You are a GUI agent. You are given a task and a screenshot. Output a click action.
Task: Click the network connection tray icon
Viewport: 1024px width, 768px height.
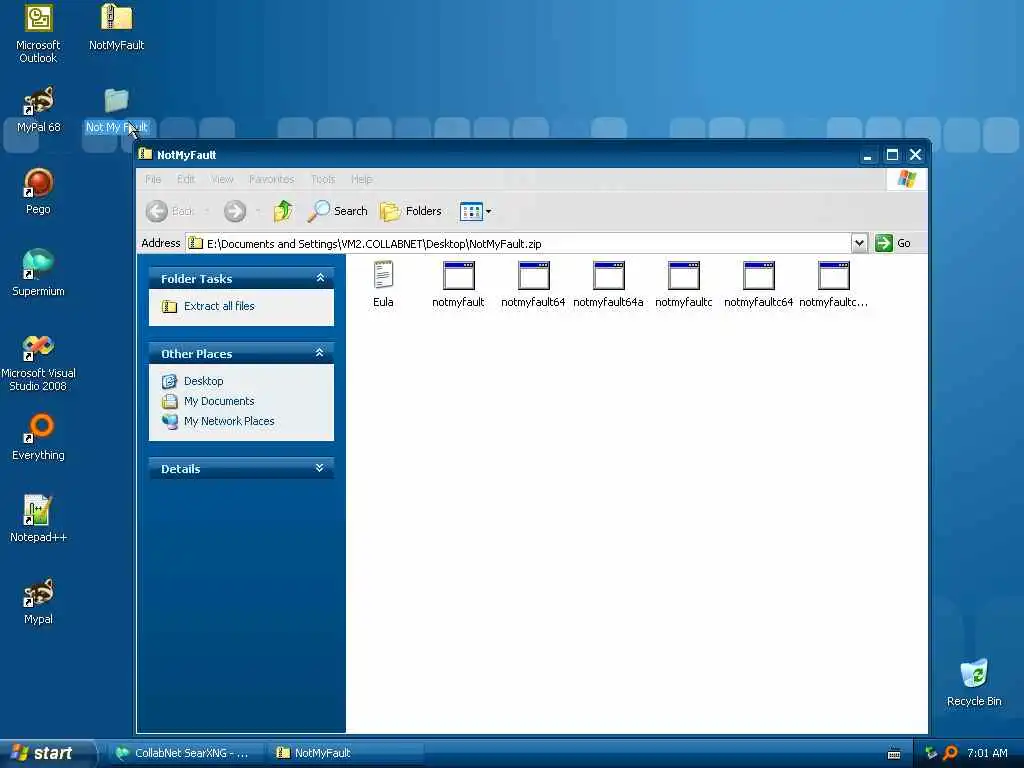[931, 753]
